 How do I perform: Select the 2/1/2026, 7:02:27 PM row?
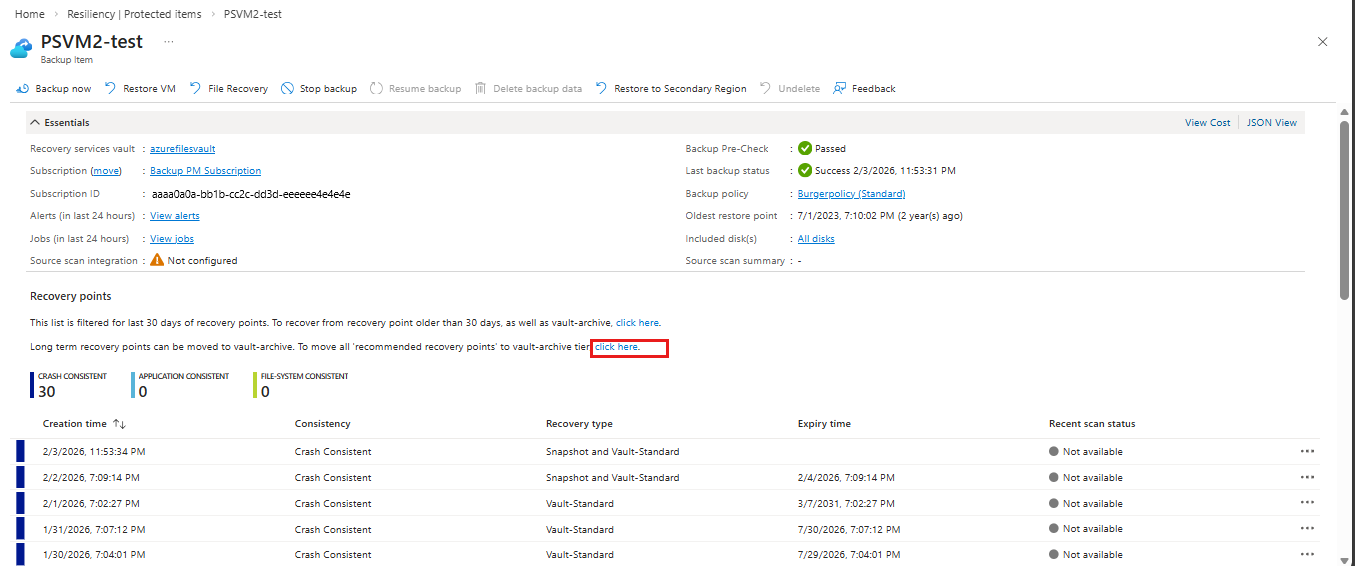tap(667, 503)
